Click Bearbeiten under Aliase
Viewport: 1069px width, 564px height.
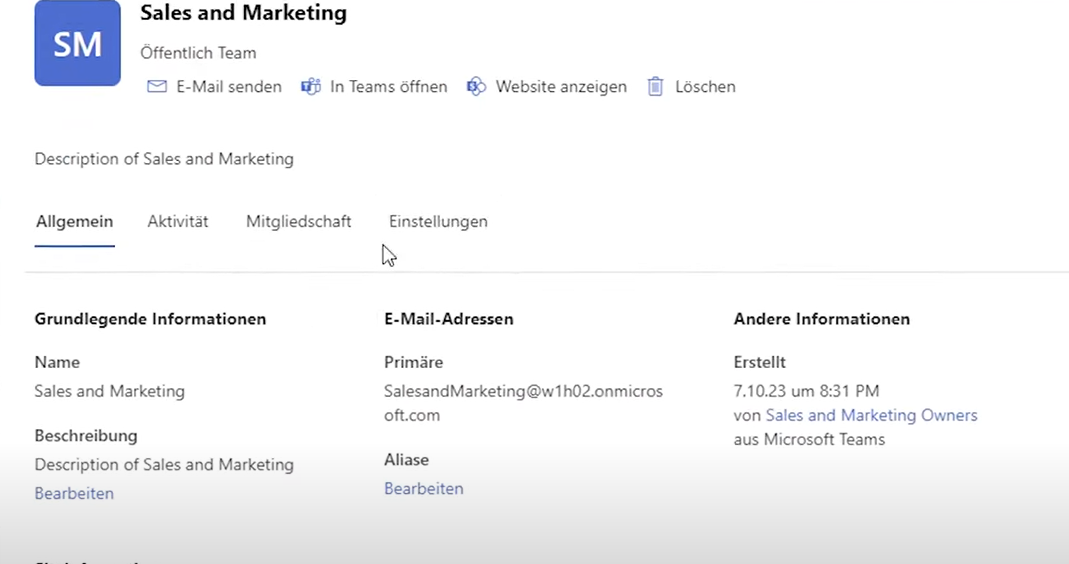coord(423,488)
